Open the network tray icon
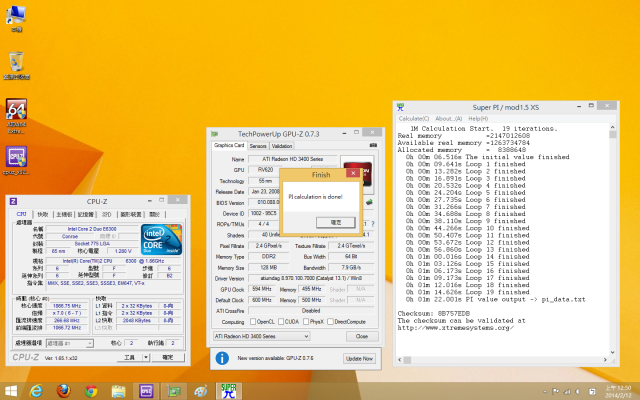 567,391
